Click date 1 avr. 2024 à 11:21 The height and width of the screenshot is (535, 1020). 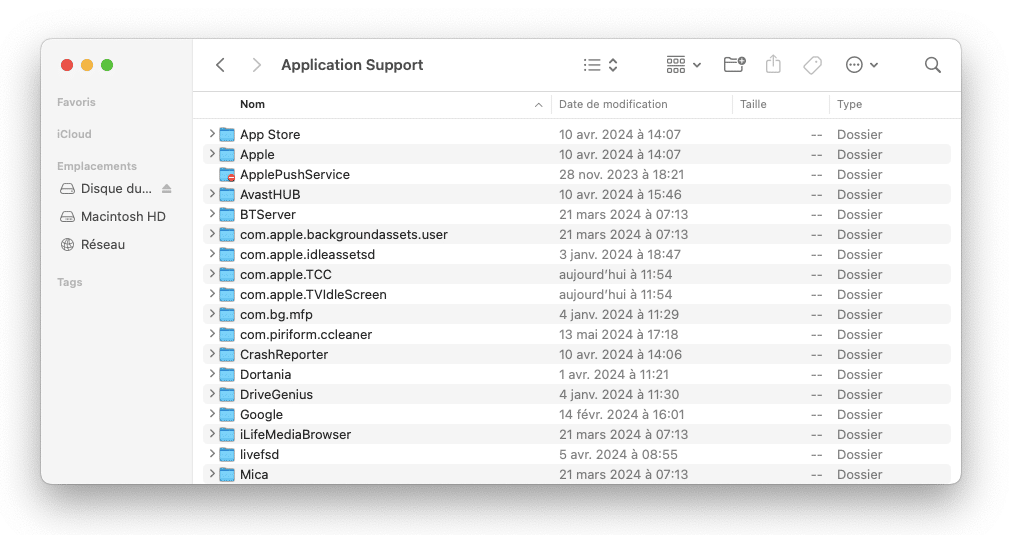tap(613, 374)
